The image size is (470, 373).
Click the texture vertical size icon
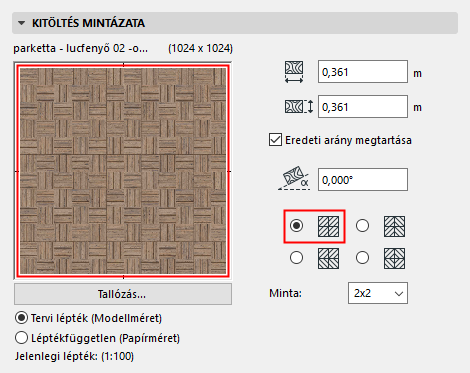(299, 107)
